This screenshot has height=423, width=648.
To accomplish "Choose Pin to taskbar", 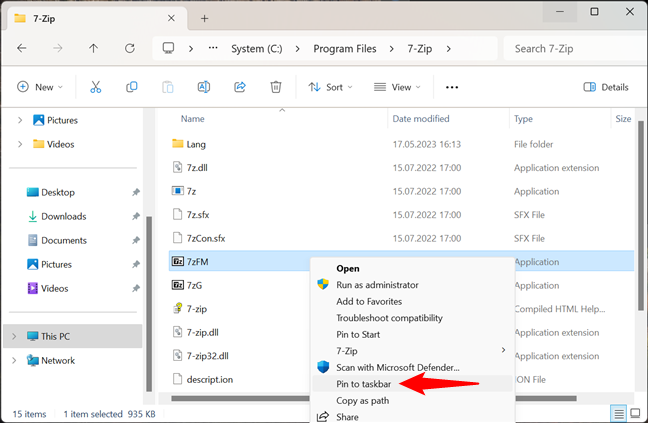I will pyautogui.click(x=412, y=384).
